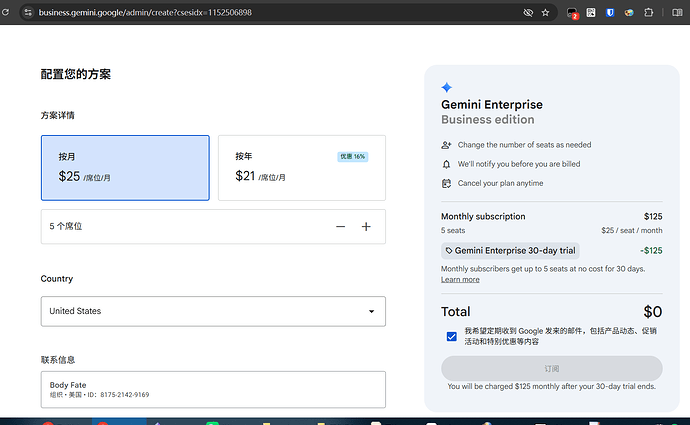
Task: Click the QR code extension icon
Action: point(591,12)
